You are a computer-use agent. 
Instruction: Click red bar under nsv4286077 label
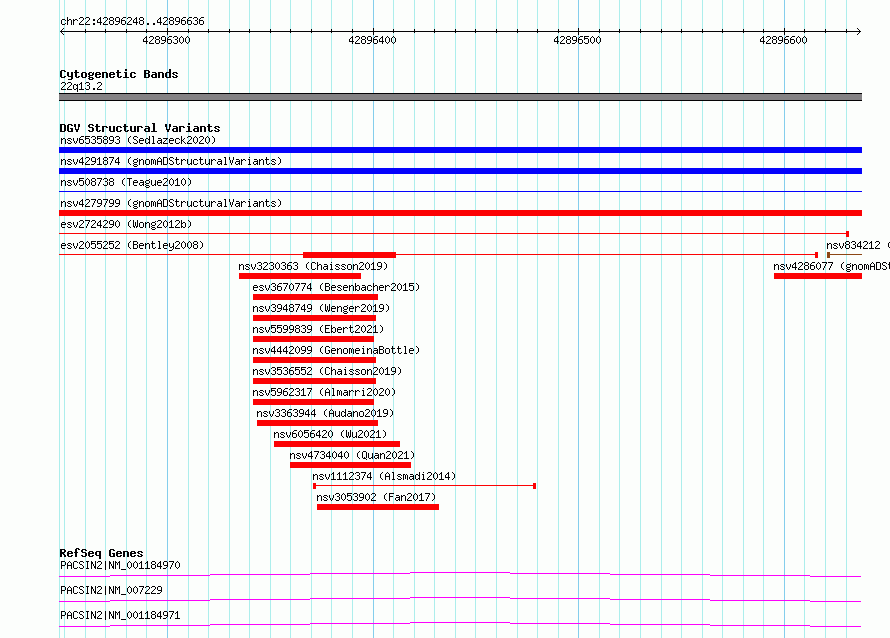(x=818, y=276)
